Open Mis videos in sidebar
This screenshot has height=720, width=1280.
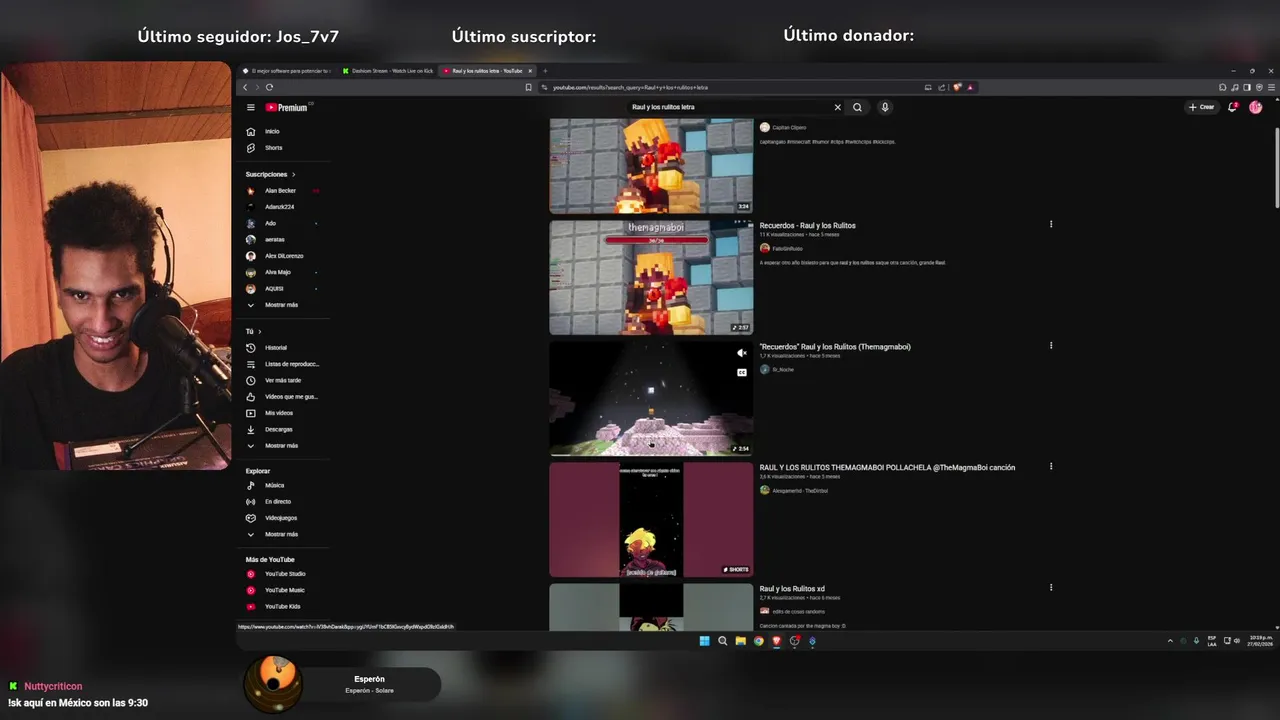pos(278,413)
